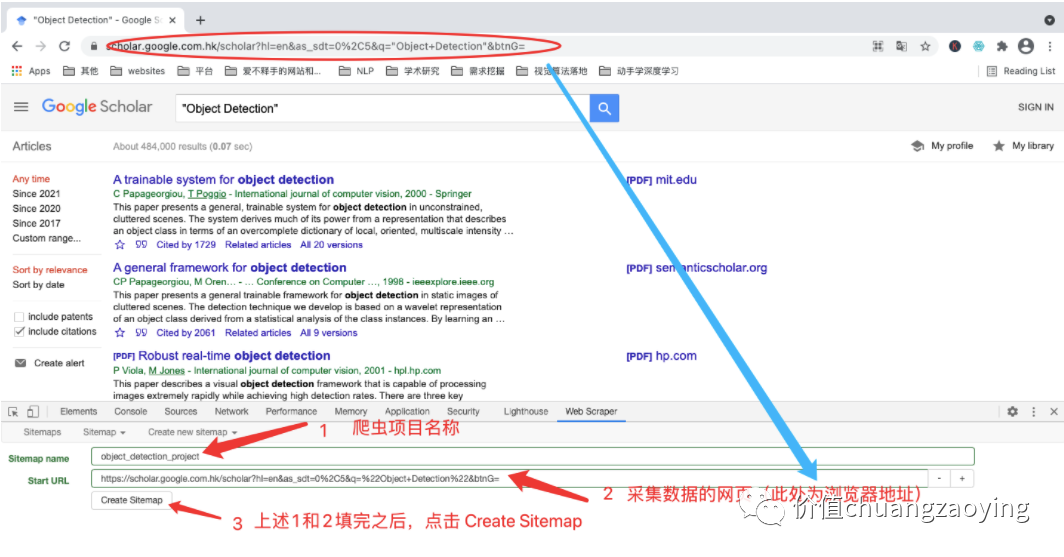This screenshot has height=557, width=1064.
Task: Open the NLP bookmark folder
Action: point(356,71)
